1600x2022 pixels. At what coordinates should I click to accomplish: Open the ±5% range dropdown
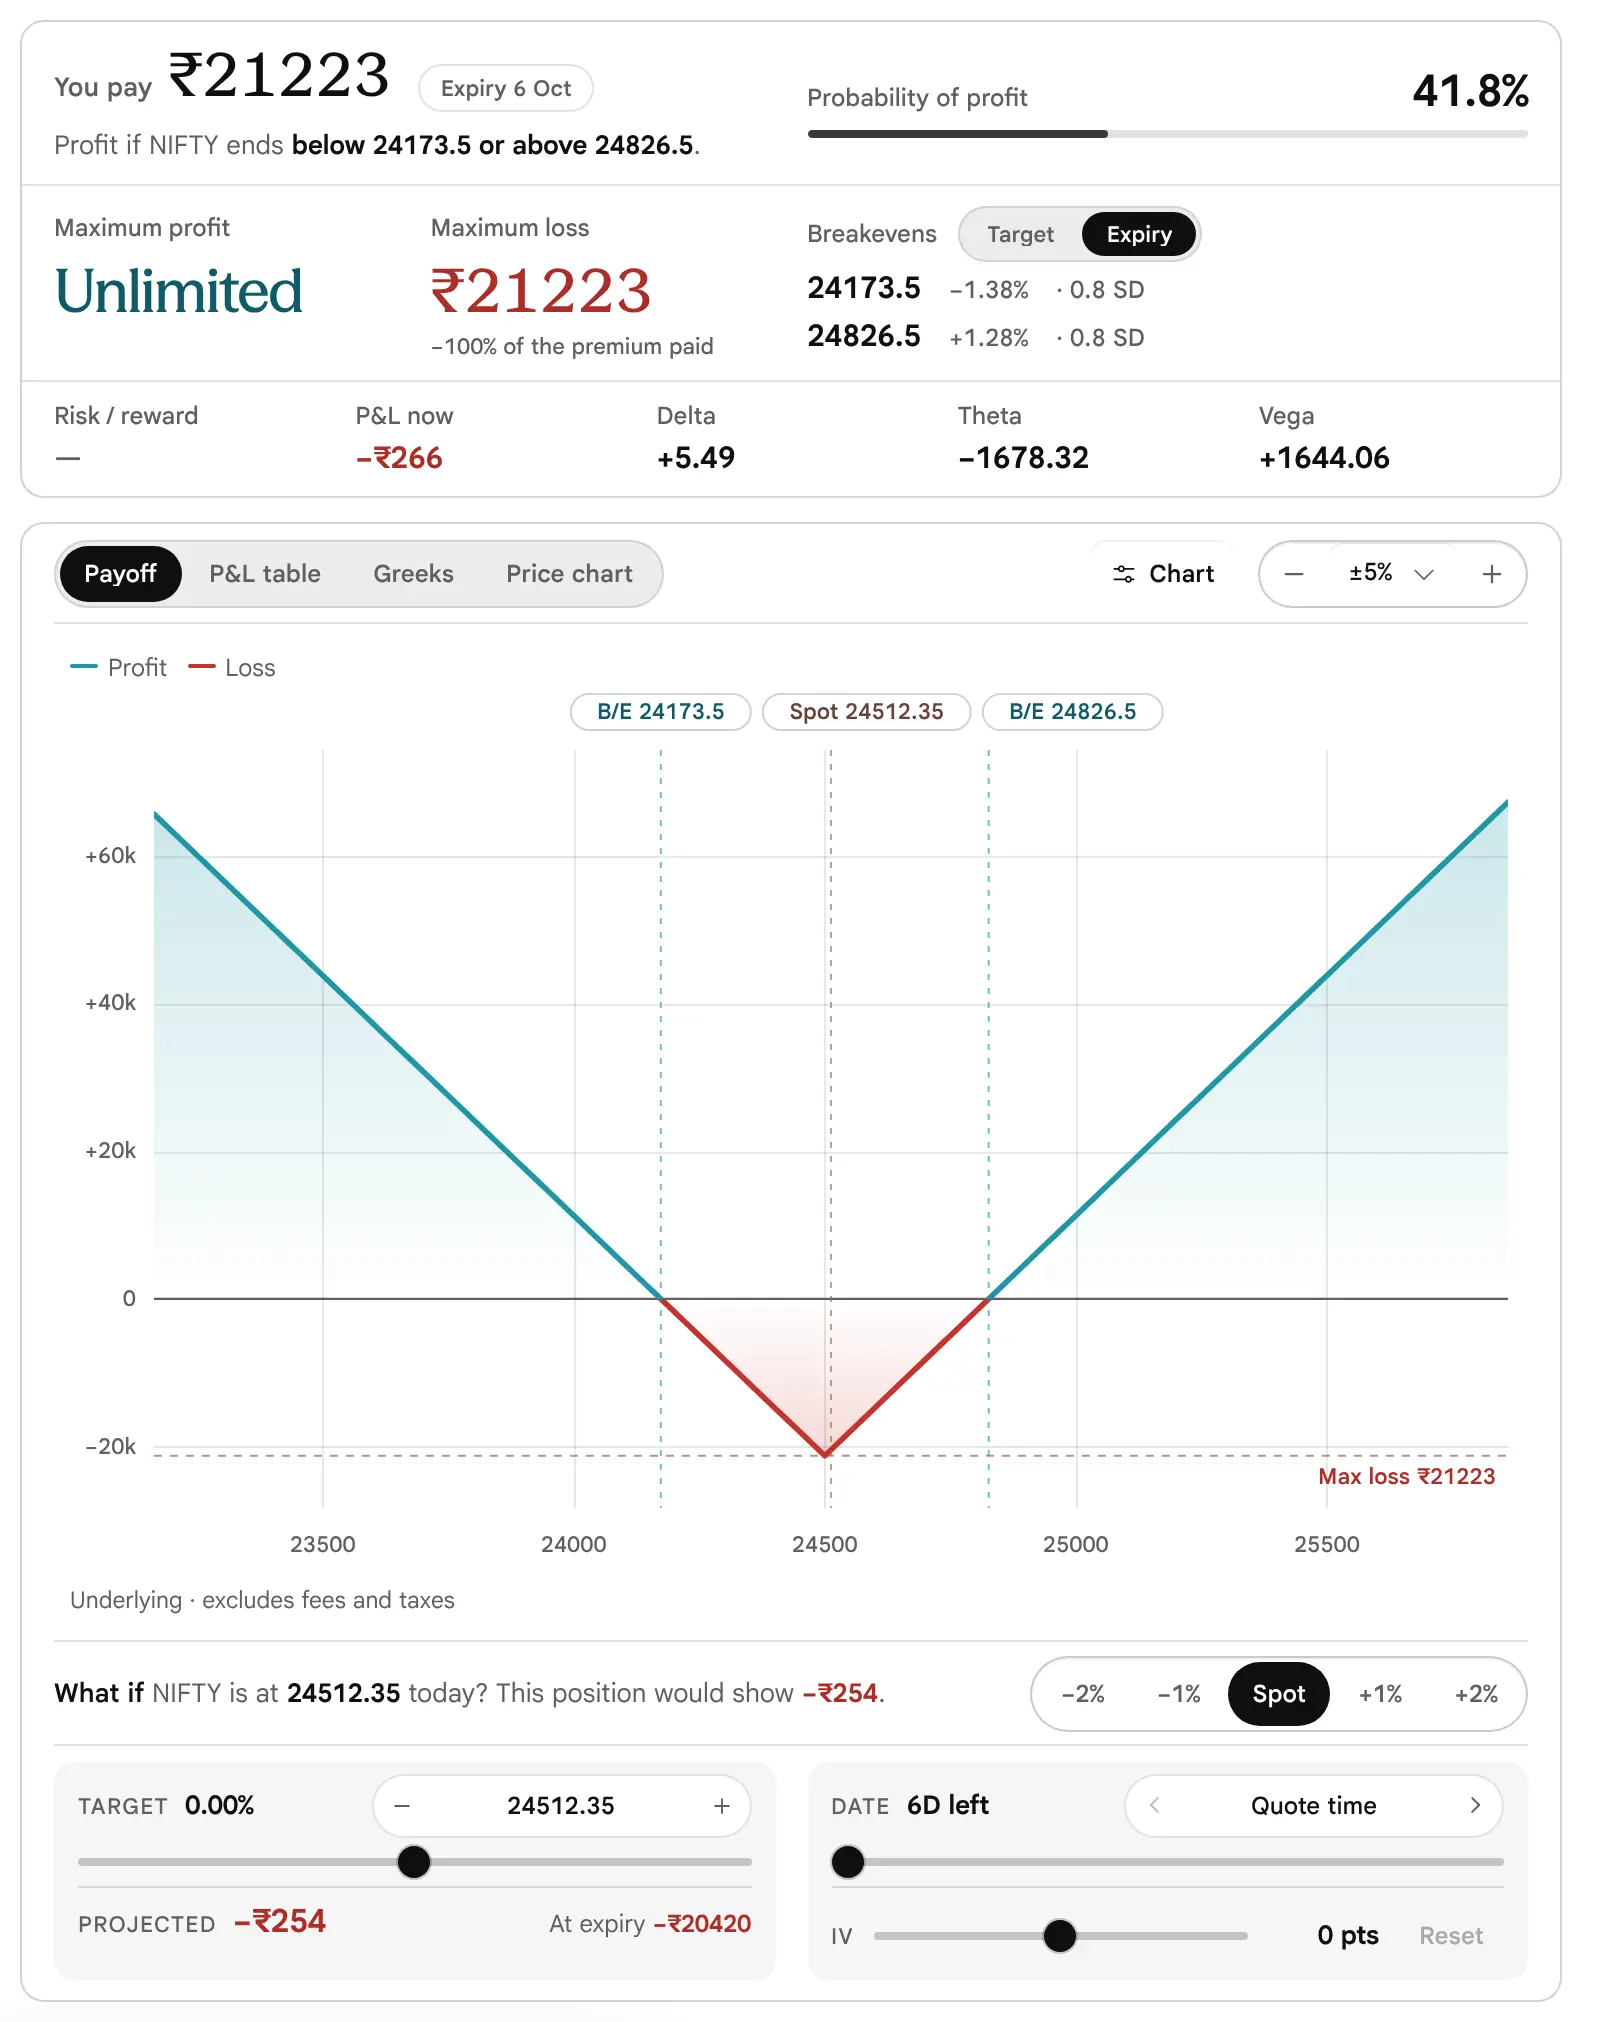point(1392,574)
